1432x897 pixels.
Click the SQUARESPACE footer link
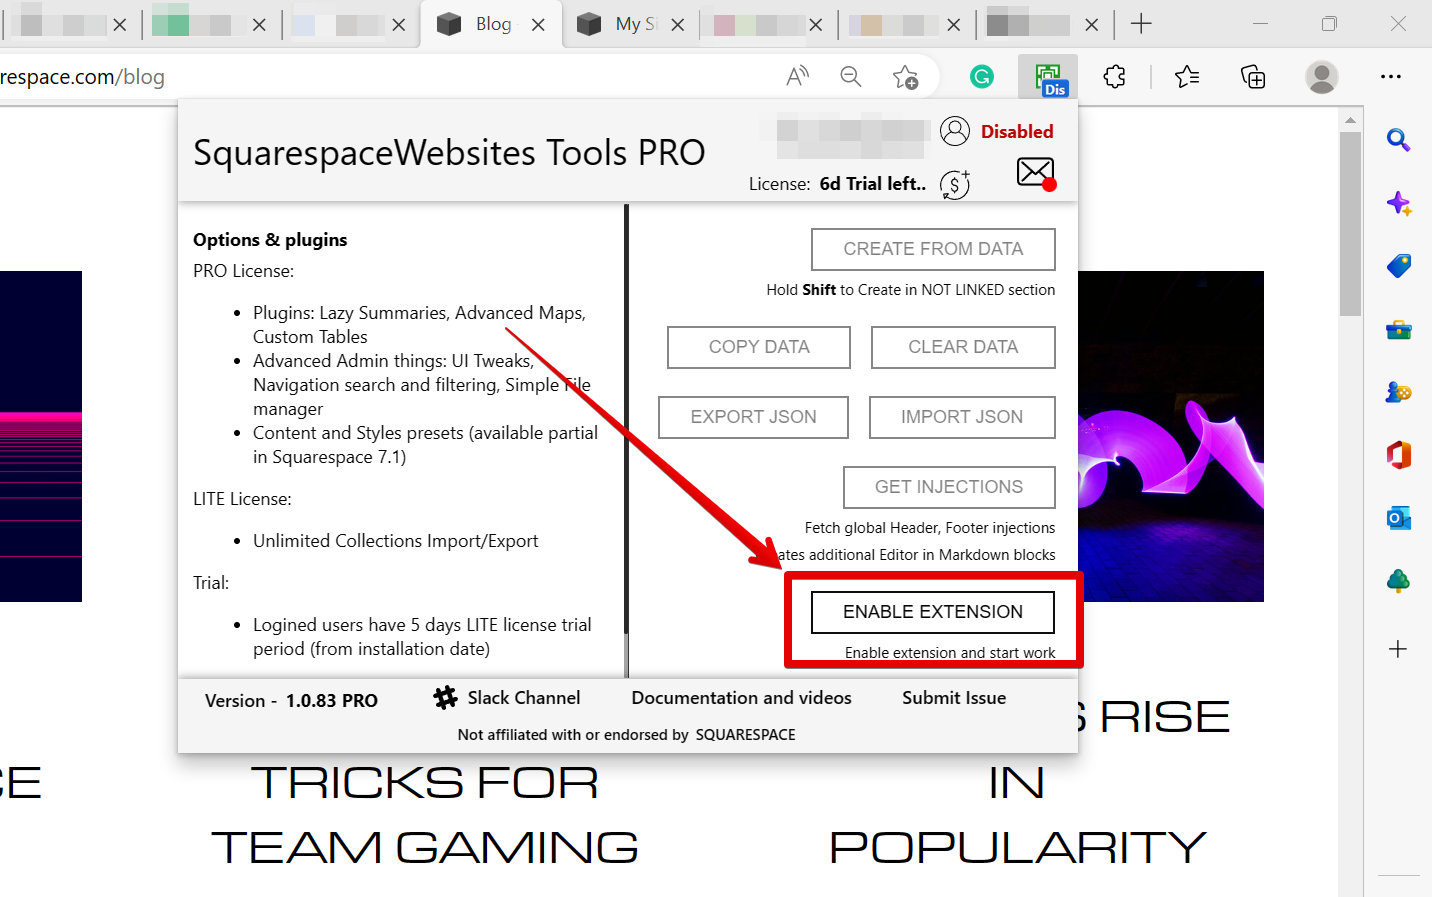click(745, 735)
